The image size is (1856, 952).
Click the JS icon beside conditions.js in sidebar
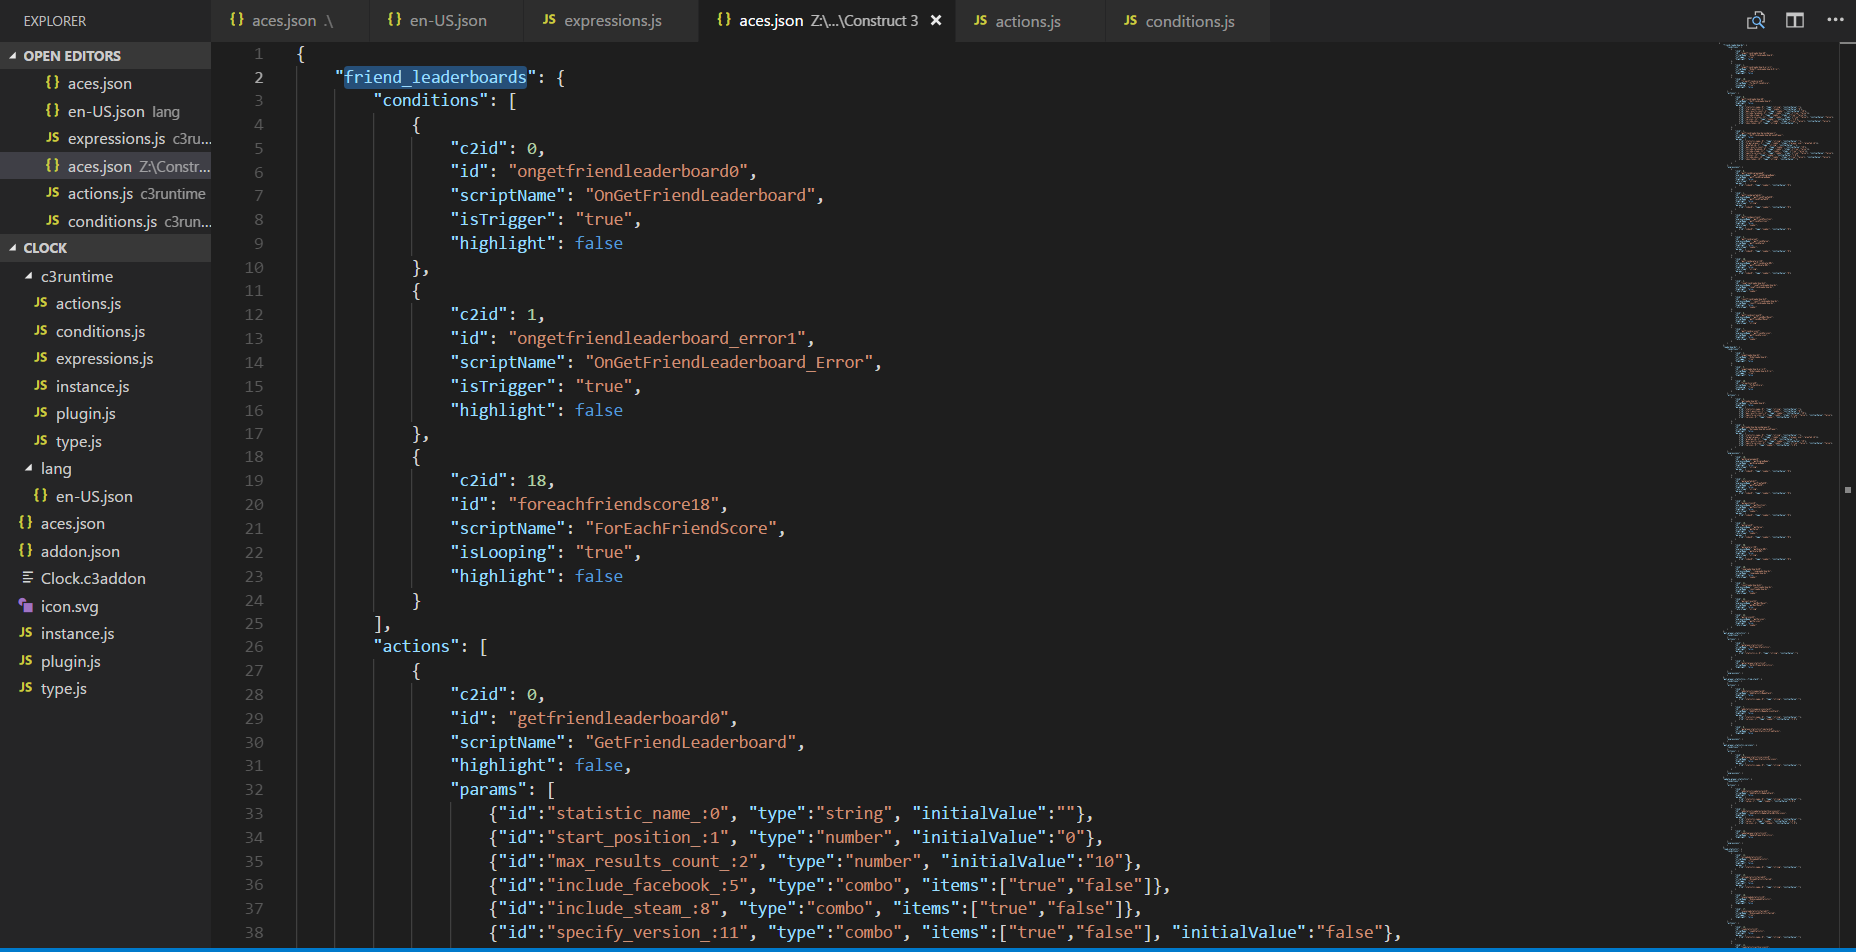(39, 331)
